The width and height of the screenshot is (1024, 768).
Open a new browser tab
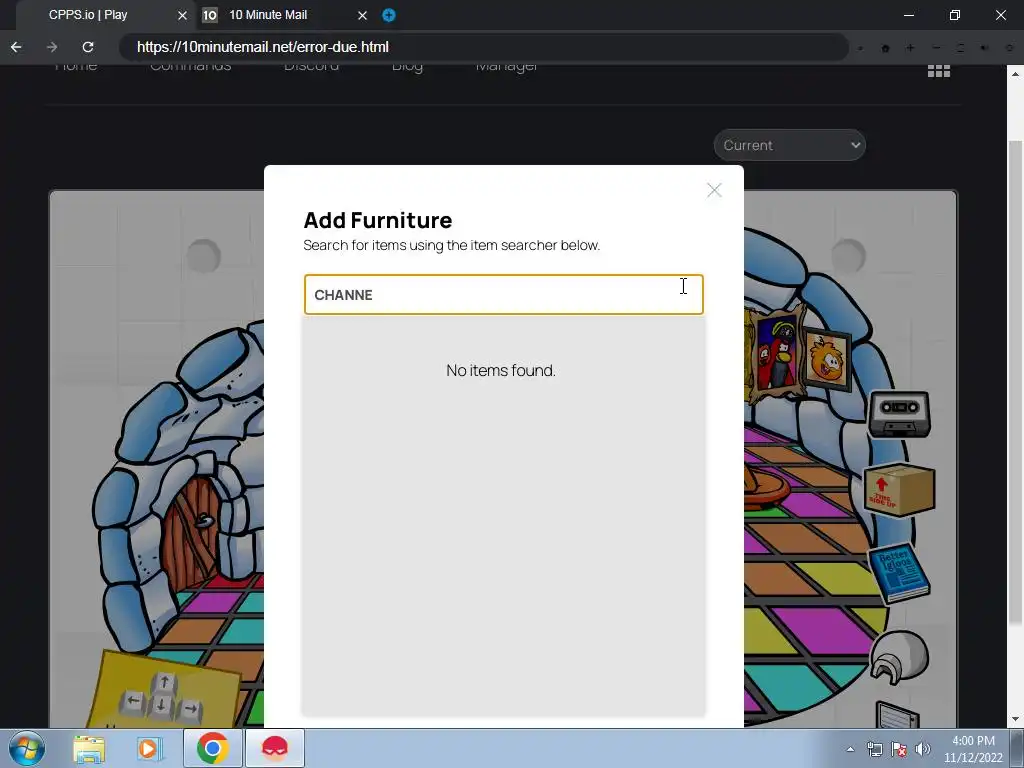tap(389, 15)
